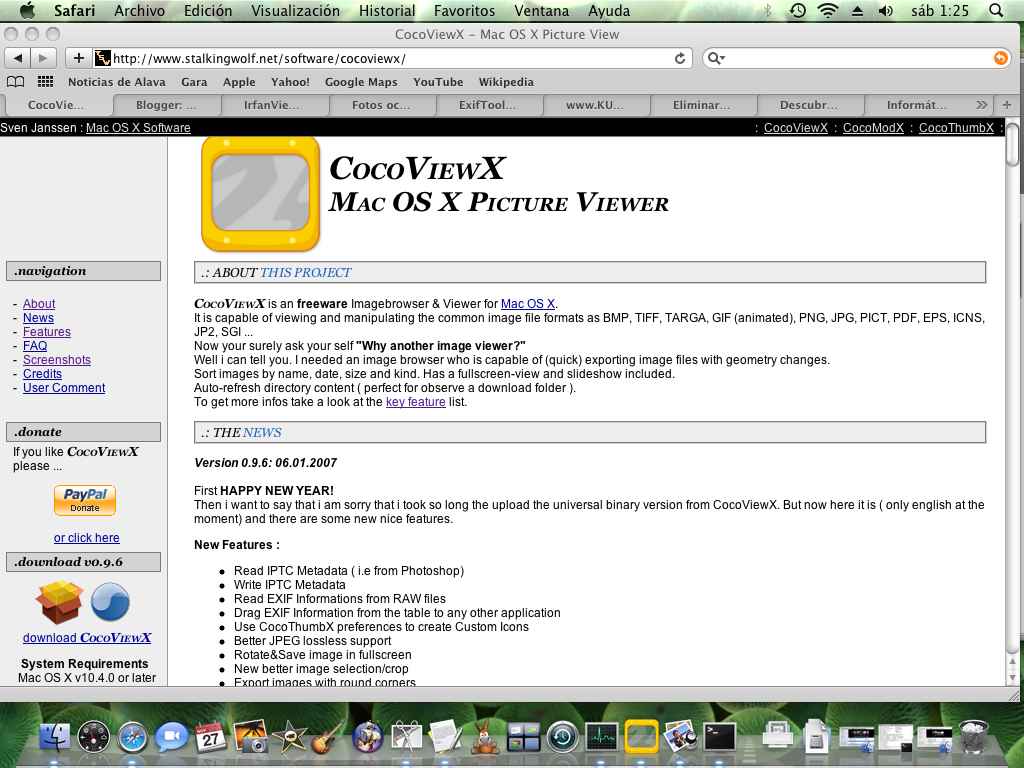Image resolution: width=1024 pixels, height=768 pixels.
Task: Click the orange snapback arrow in search field
Action: (x=1000, y=58)
